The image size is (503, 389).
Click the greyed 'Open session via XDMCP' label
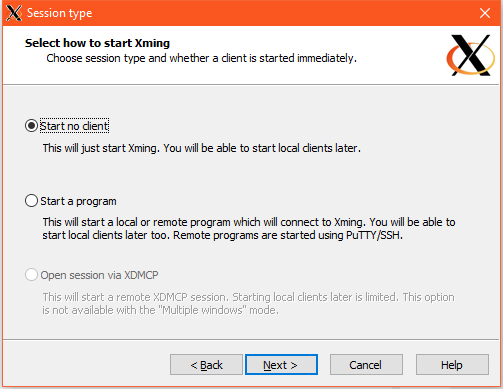99,275
